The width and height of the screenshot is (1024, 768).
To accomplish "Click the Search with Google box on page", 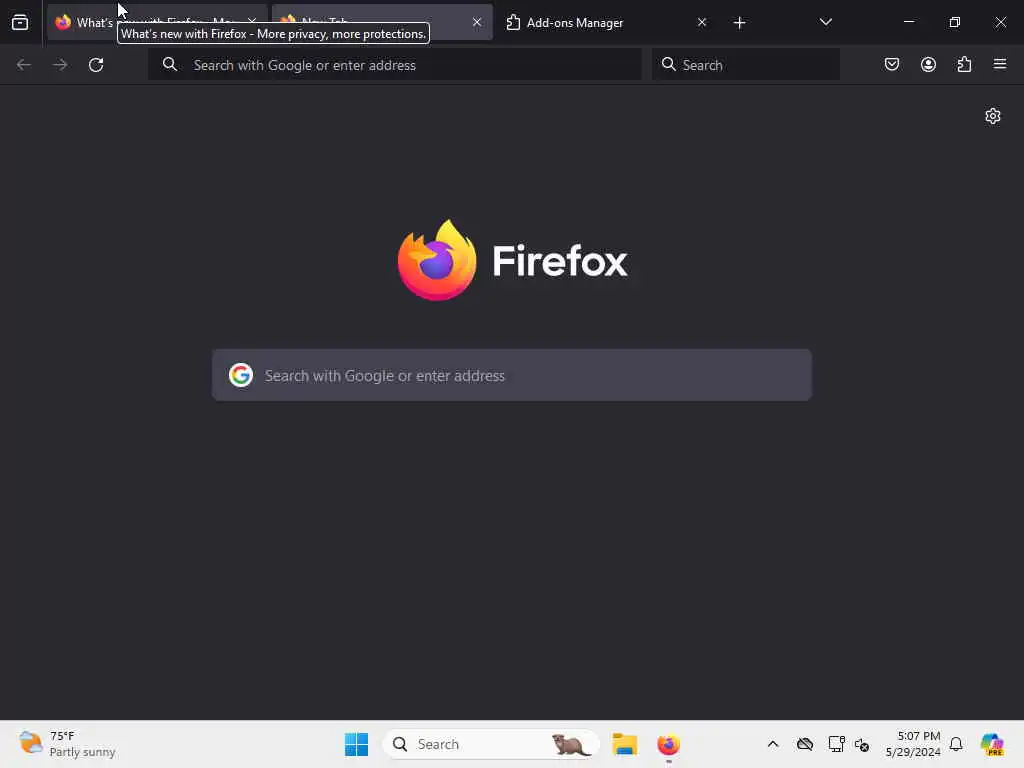I will pos(512,375).
